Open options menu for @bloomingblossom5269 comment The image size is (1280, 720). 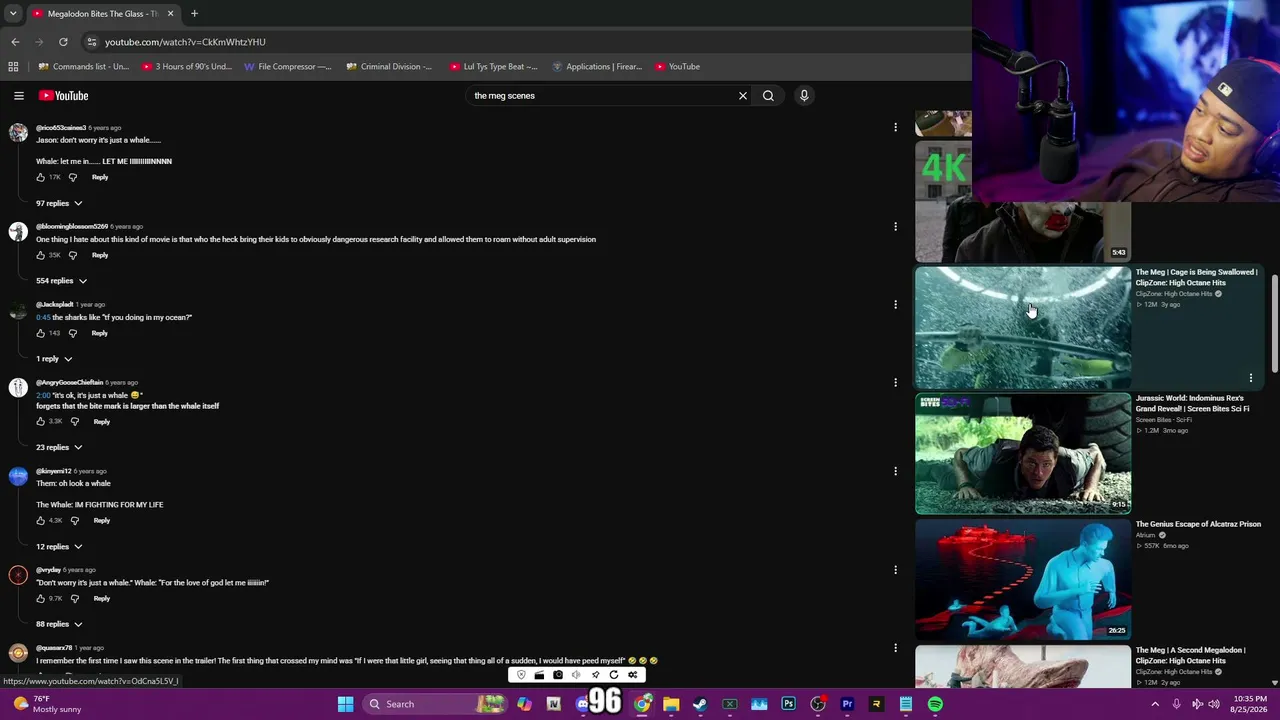pos(895,226)
